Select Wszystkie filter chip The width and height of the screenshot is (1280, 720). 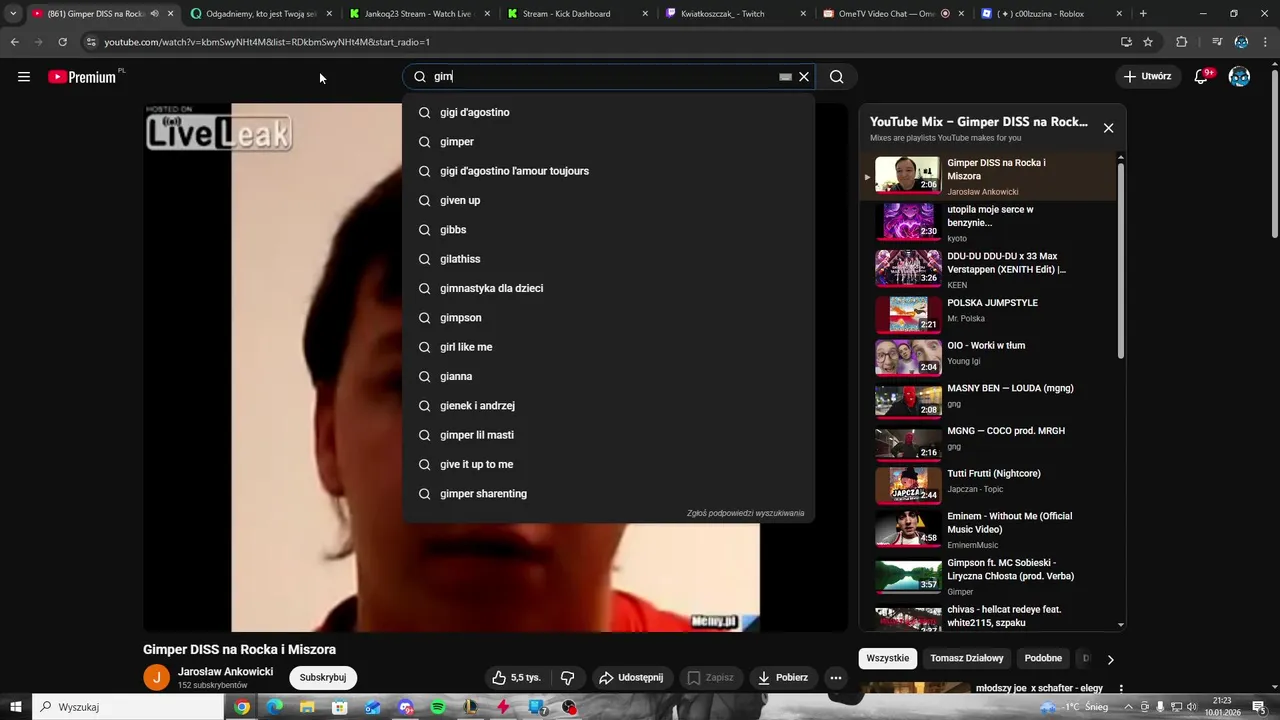(x=888, y=658)
